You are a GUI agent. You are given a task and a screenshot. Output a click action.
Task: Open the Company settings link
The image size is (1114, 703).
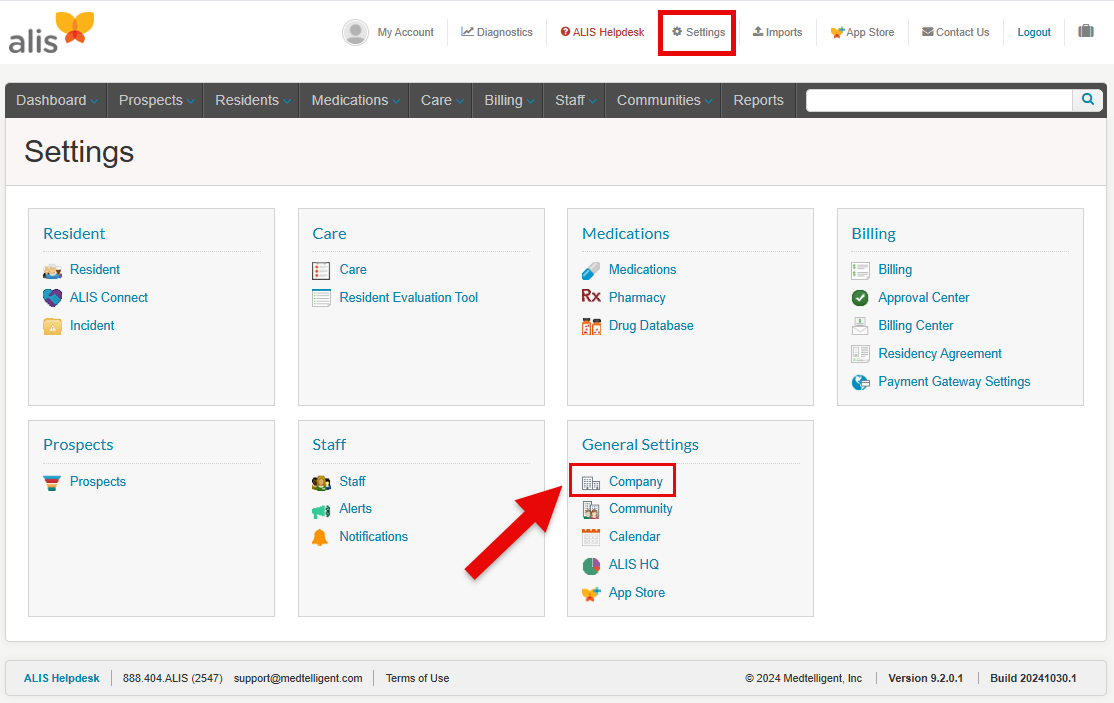point(635,481)
